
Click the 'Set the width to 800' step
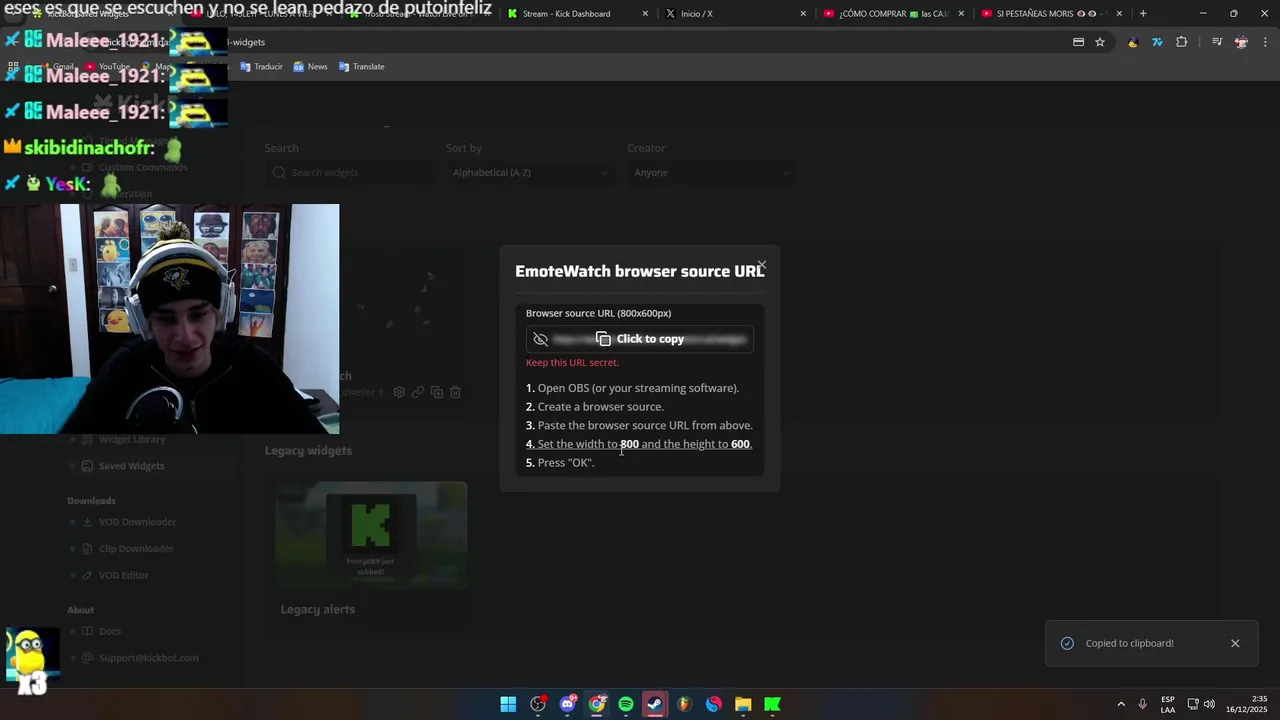pos(639,444)
